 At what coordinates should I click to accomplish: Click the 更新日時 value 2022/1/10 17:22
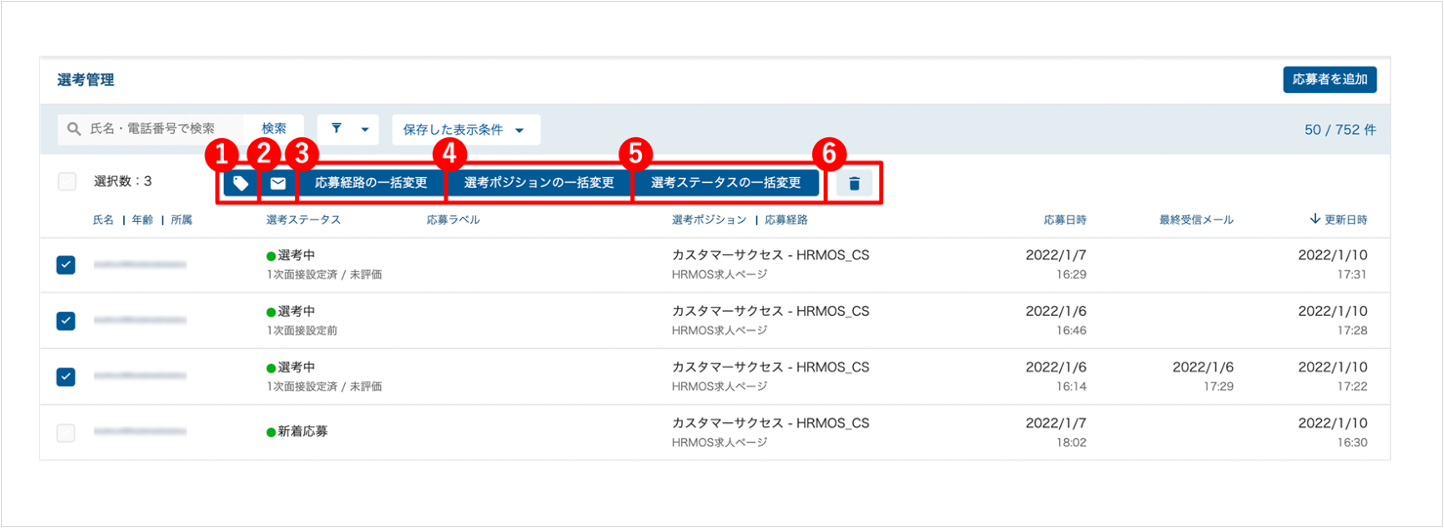coord(1332,376)
